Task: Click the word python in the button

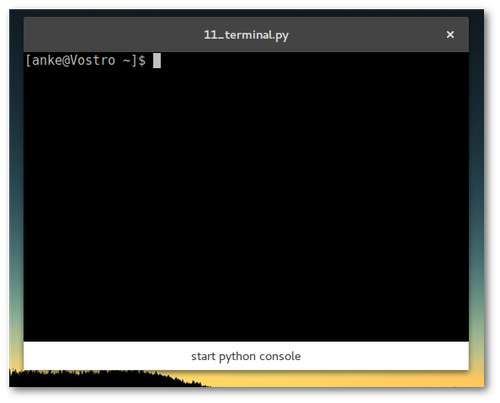Action: [237, 357]
